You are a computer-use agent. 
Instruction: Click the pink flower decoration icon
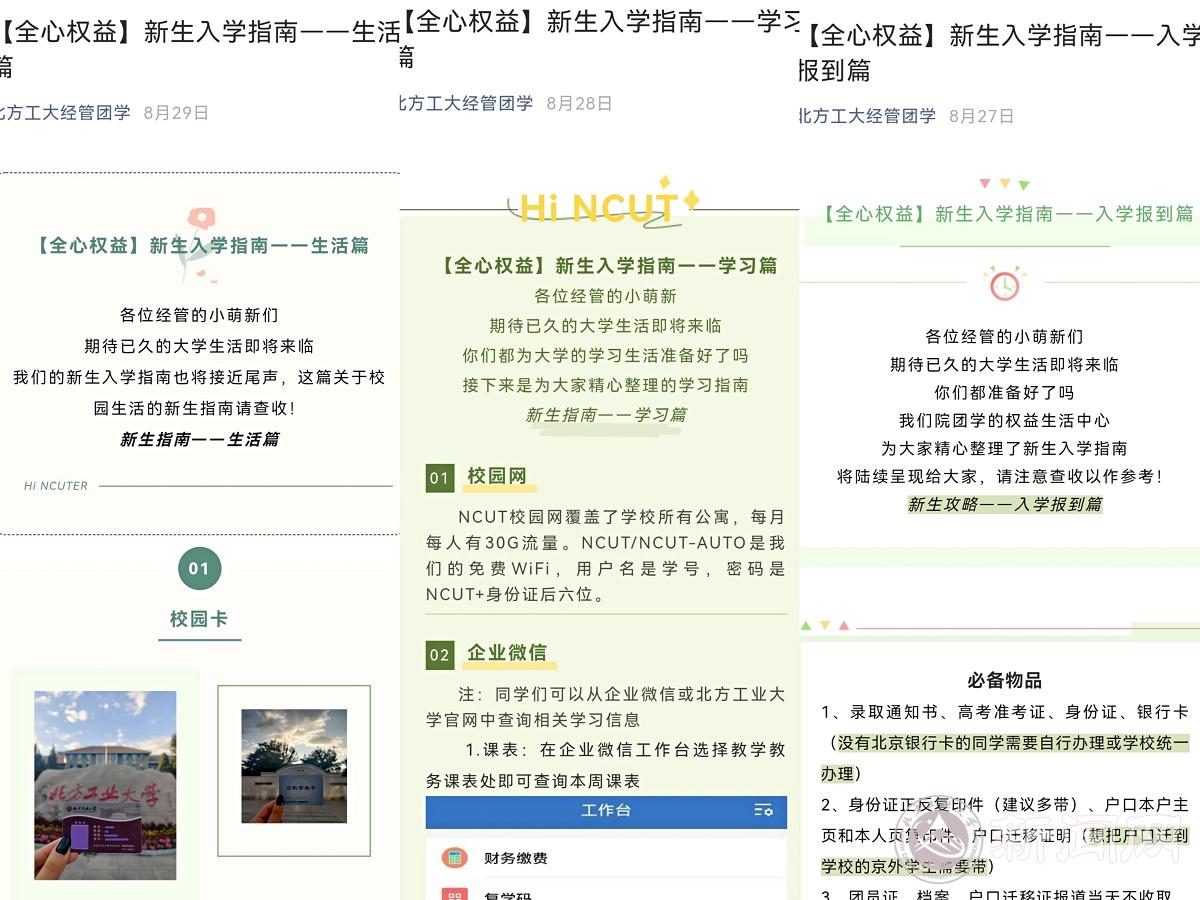[201, 220]
